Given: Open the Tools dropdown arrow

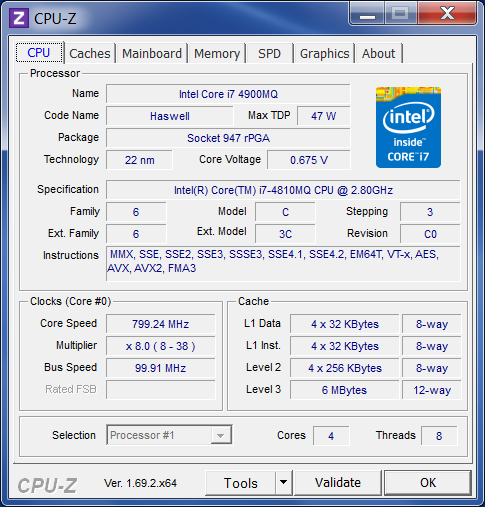Looking at the screenshot, I should pos(284,482).
